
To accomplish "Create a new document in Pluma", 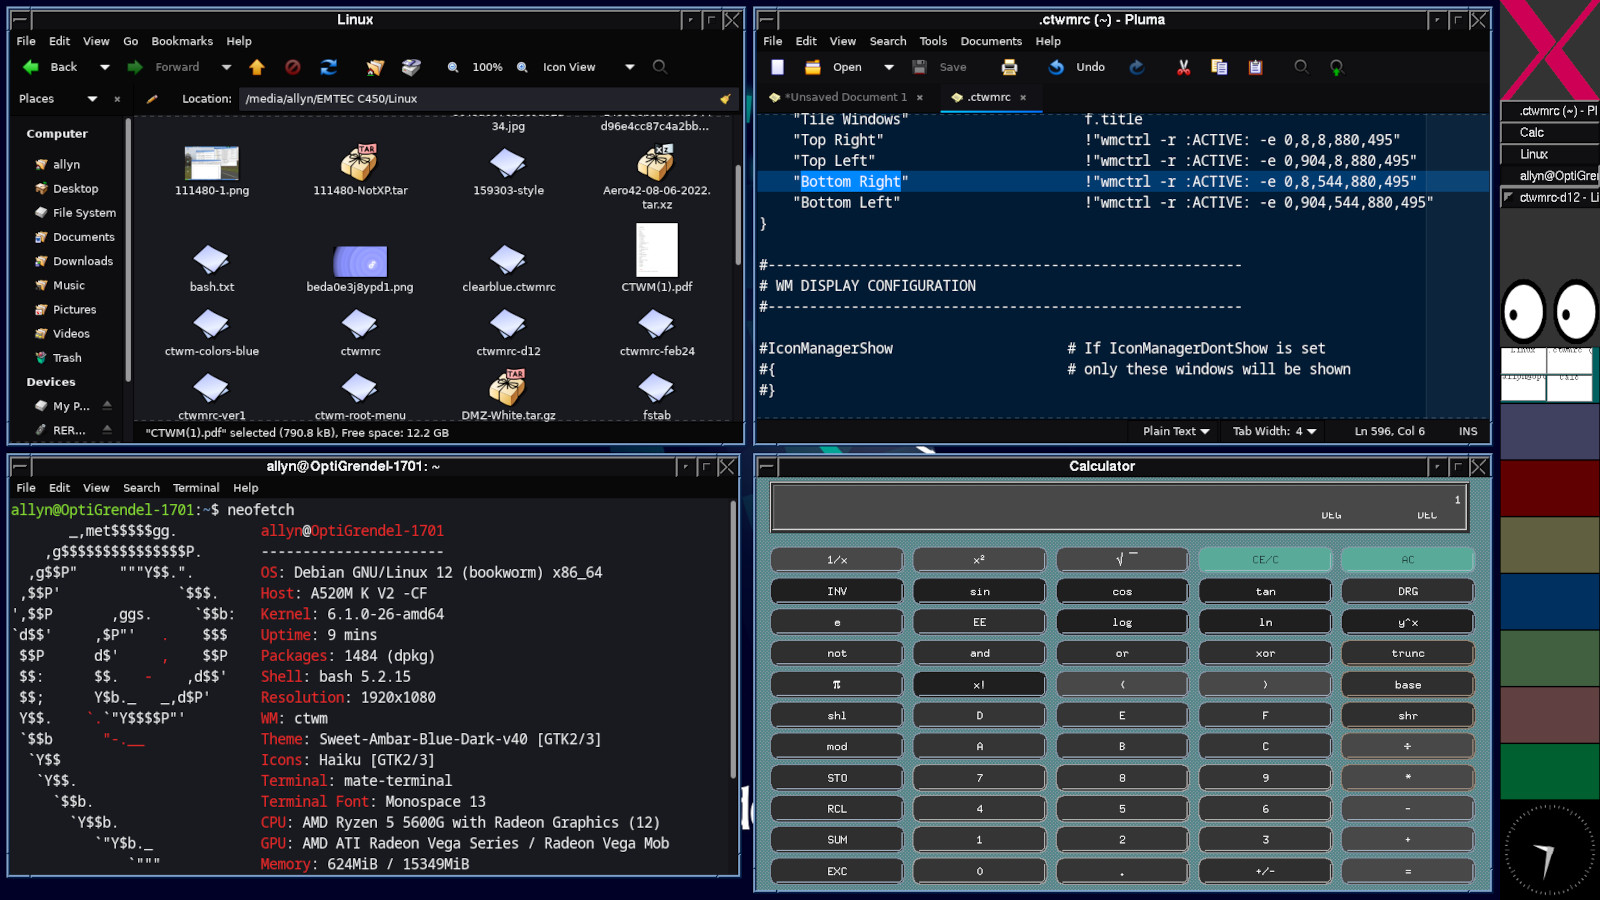I will [777, 67].
